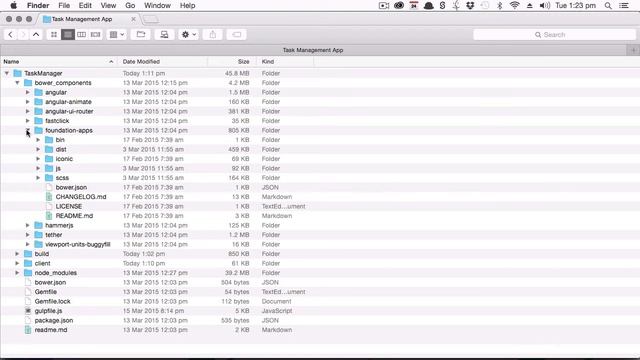Open Spotlight search in menu bar
Image resolution: width=640 pixels, height=360 pixels.
(608, 6)
